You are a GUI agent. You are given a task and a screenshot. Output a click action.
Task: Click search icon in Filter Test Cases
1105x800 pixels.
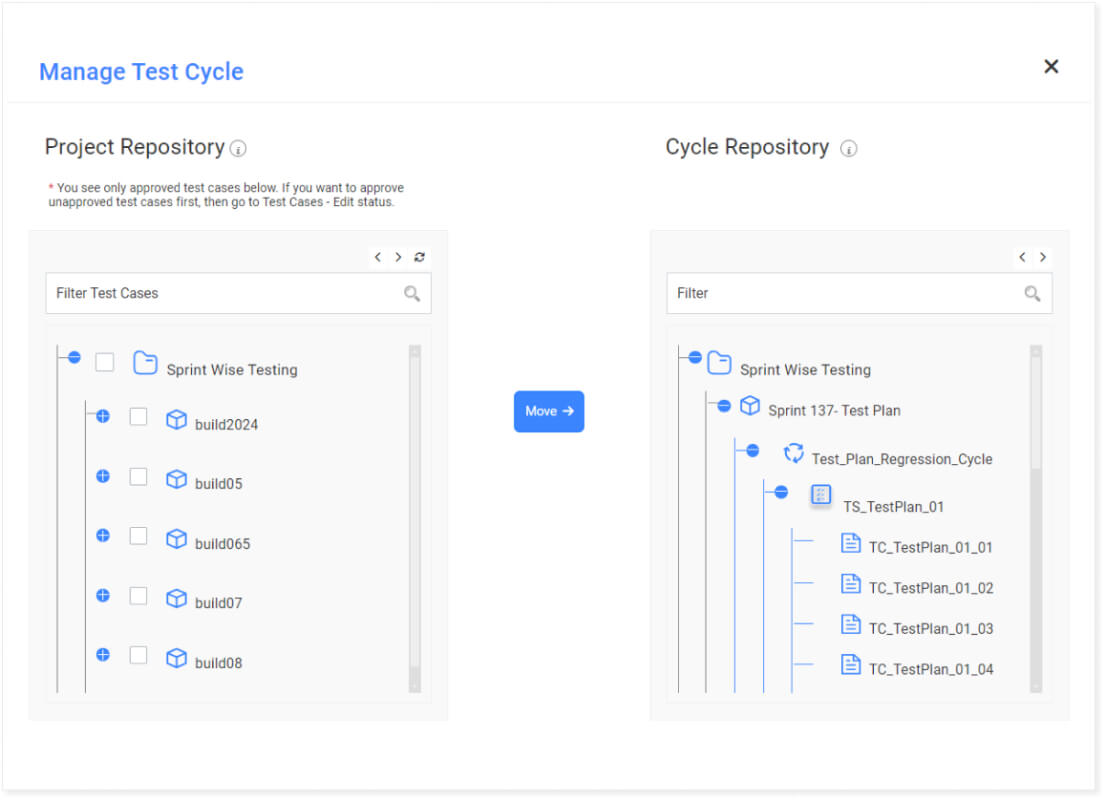coord(412,294)
